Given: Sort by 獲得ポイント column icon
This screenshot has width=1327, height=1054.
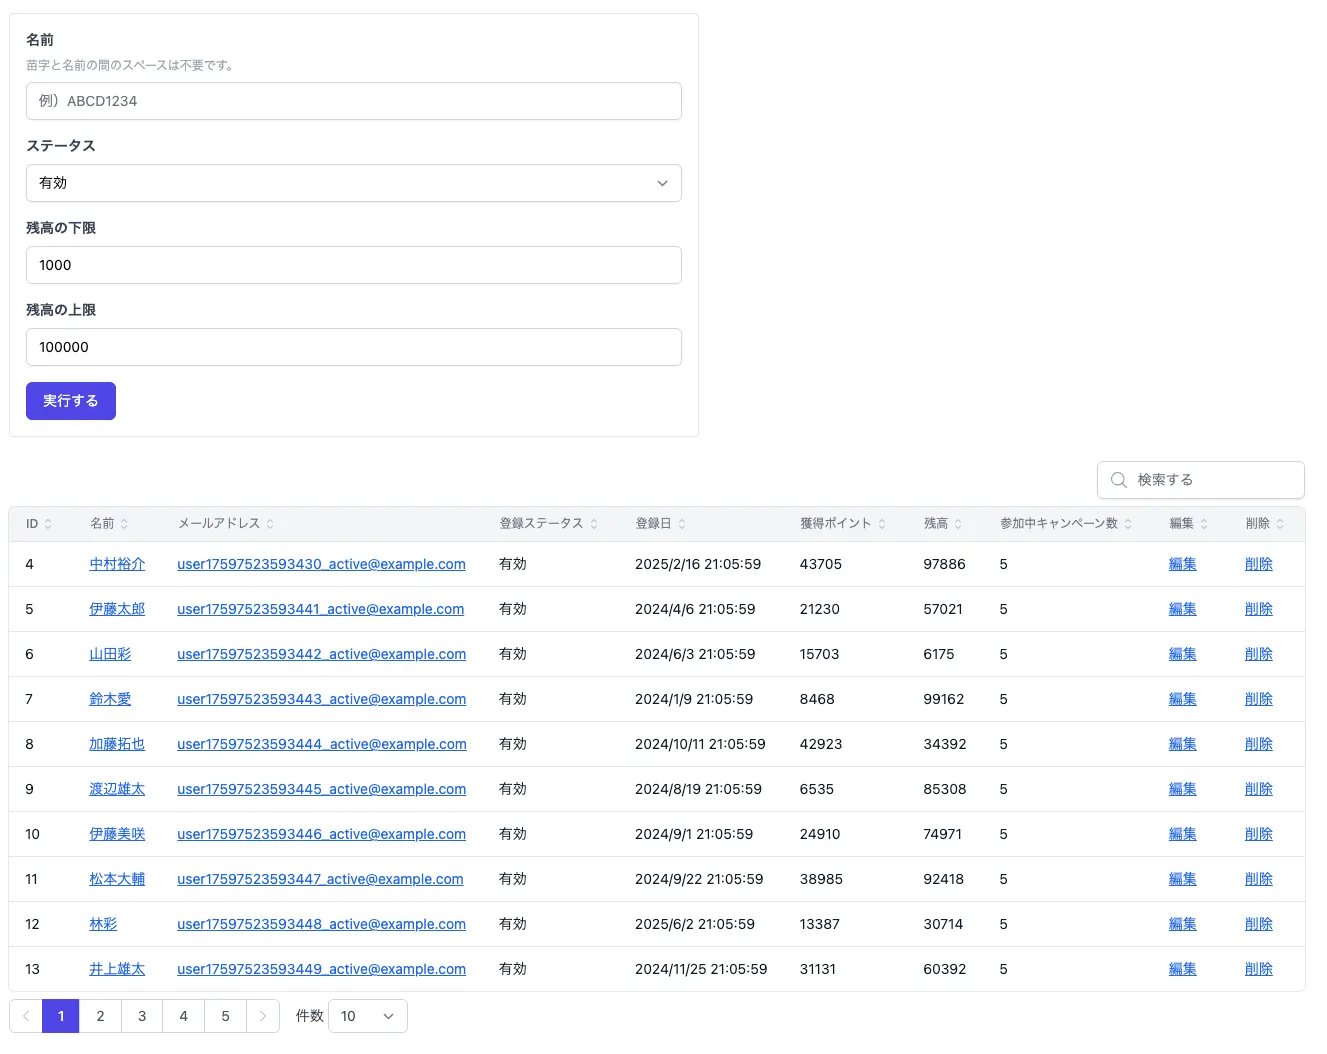Looking at the screenshot, I should (x=882, y=524).
